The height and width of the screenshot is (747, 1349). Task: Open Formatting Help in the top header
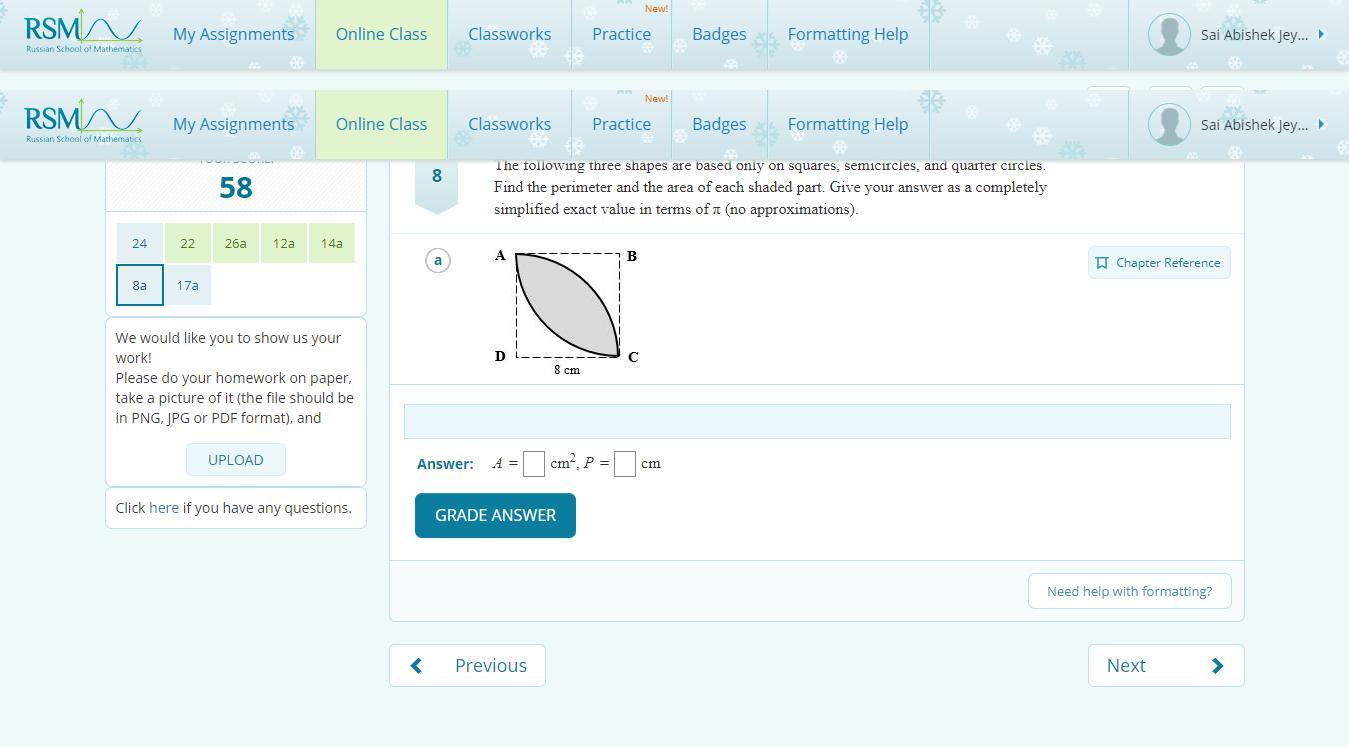(x=848, y=34)
